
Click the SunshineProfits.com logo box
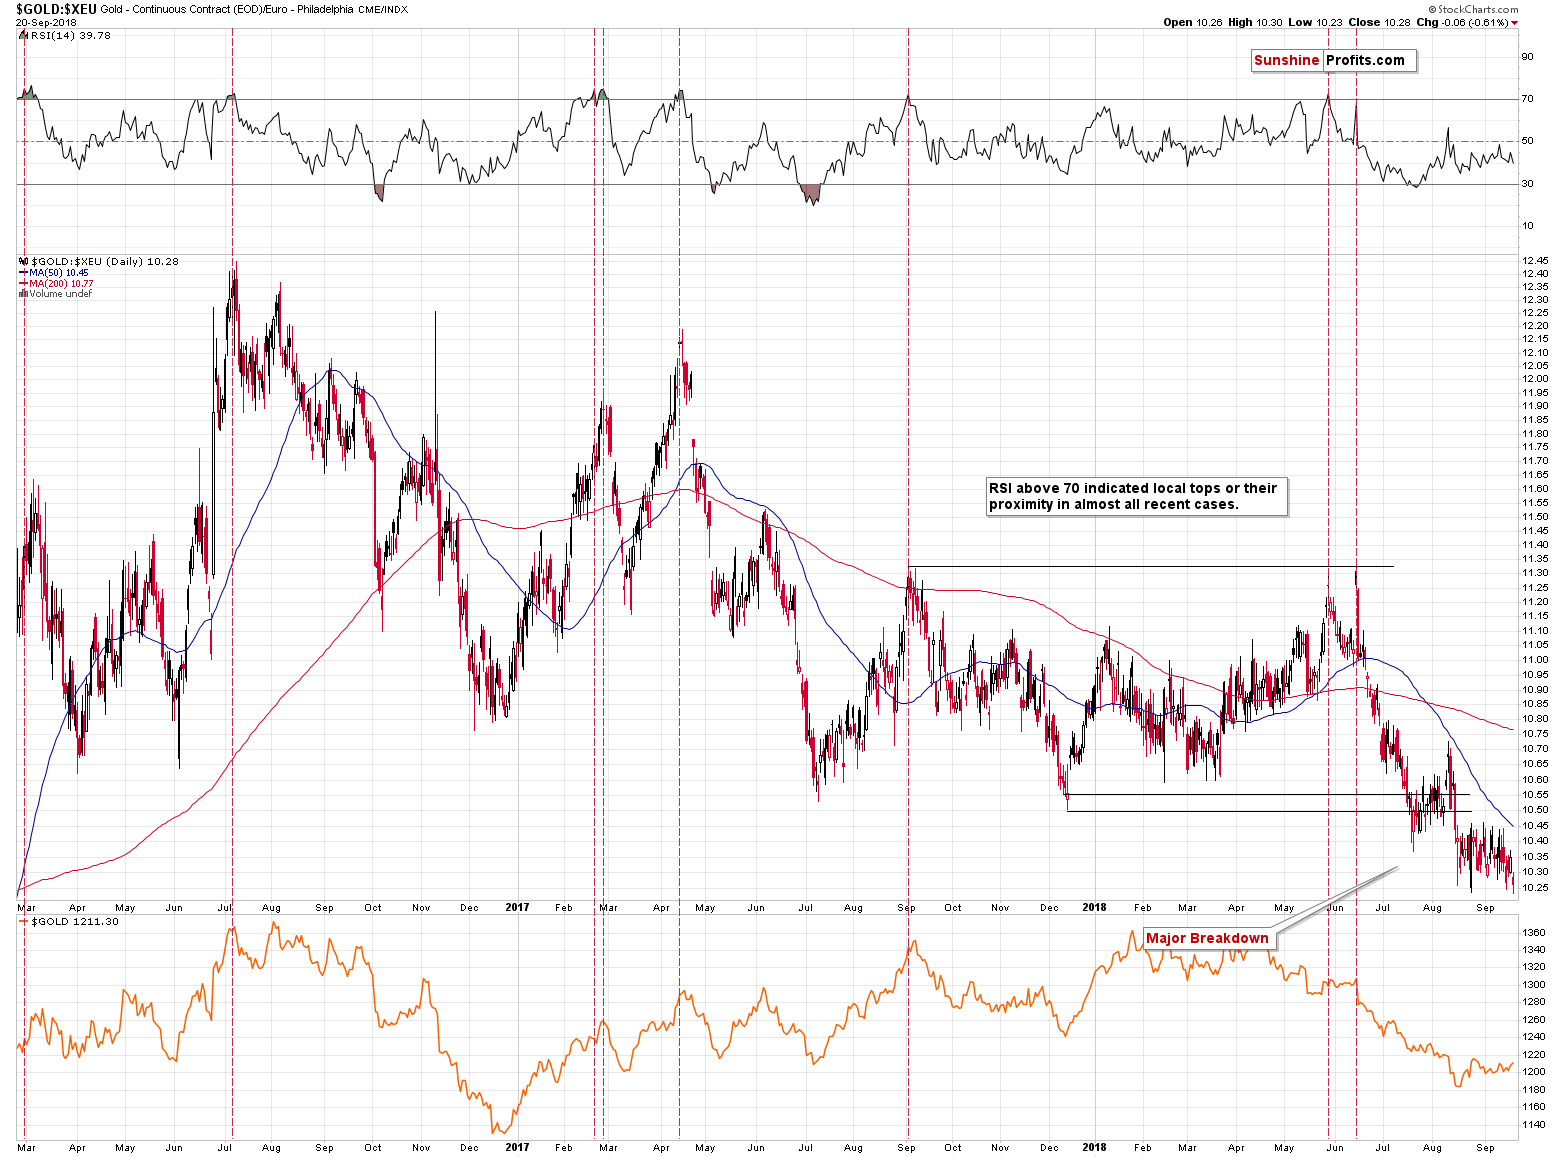1333,61
